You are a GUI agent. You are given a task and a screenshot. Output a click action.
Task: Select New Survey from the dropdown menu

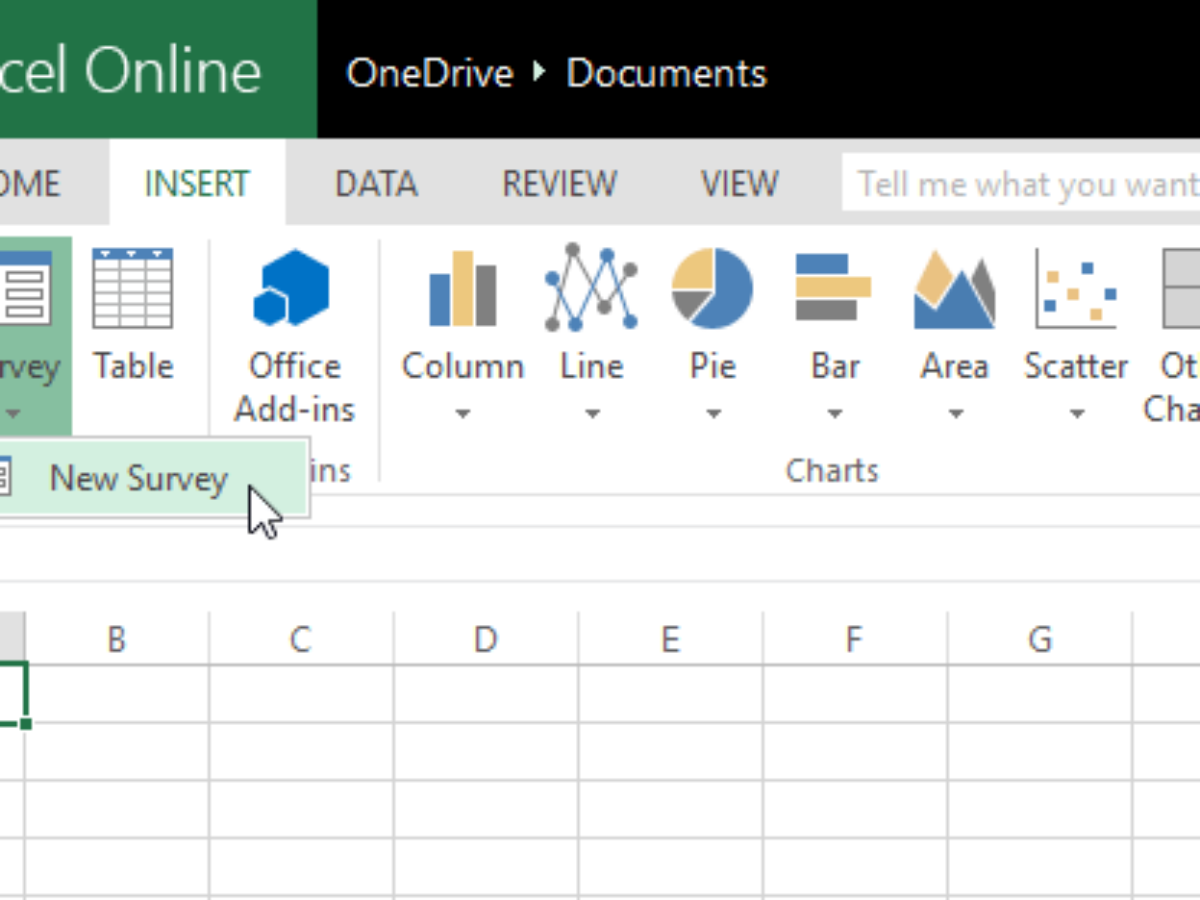coord(138,478)
